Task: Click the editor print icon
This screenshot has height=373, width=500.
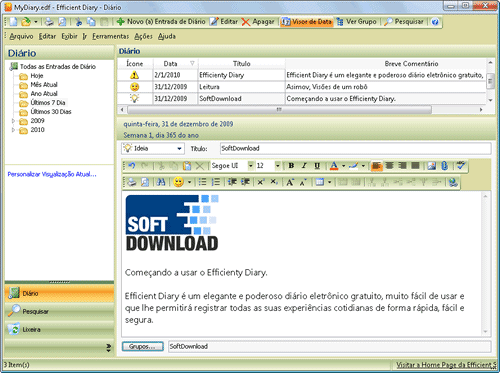Action: (x=132, y=182)
